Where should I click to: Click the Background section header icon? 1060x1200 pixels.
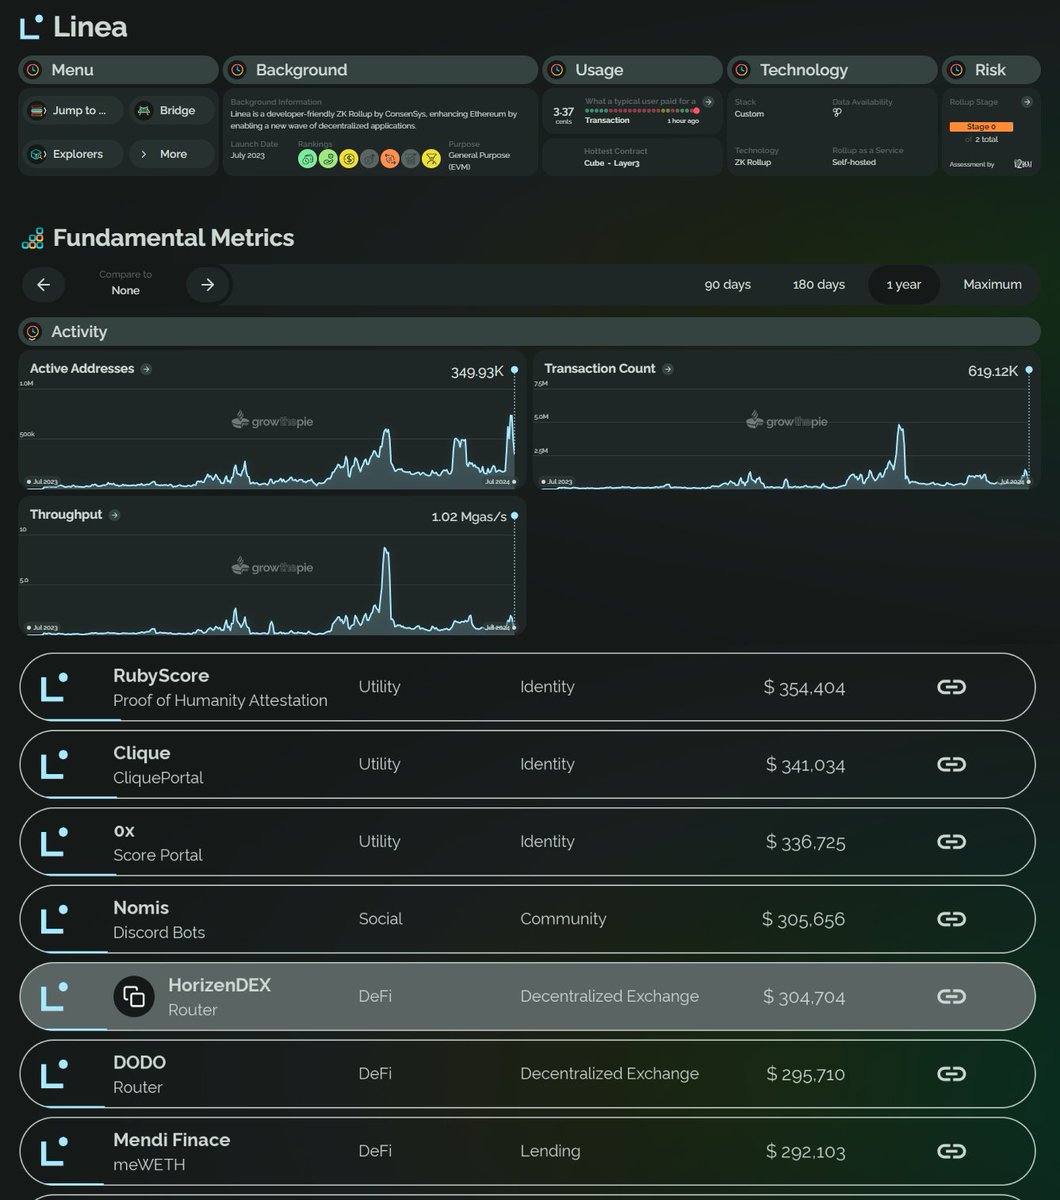coord(237,70)
